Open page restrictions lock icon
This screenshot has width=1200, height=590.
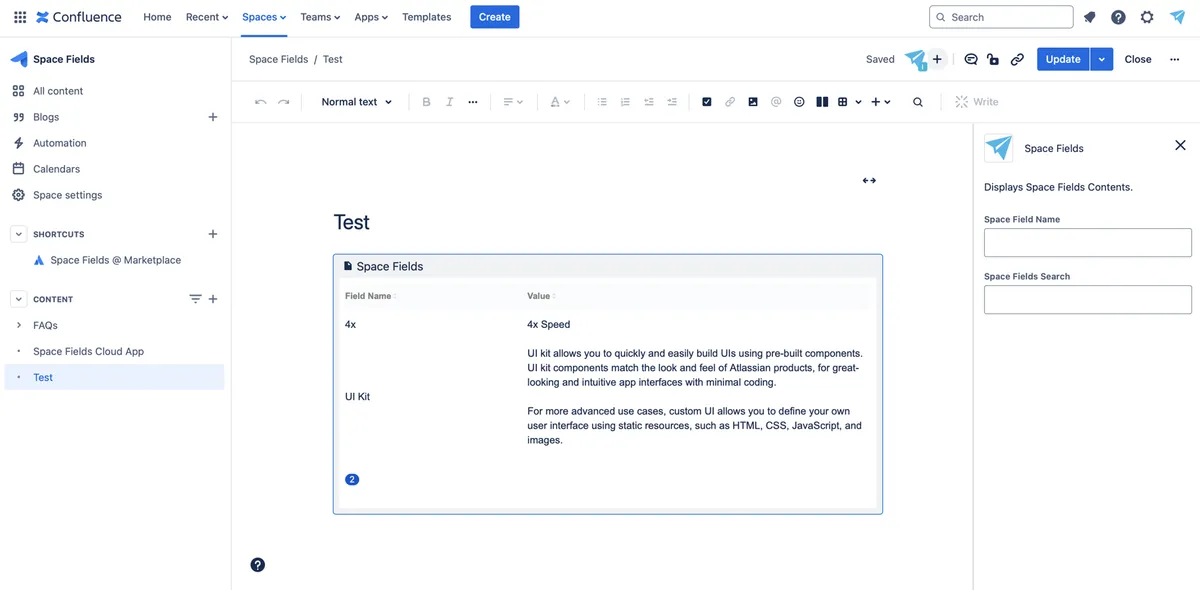(x=993, y=59)
